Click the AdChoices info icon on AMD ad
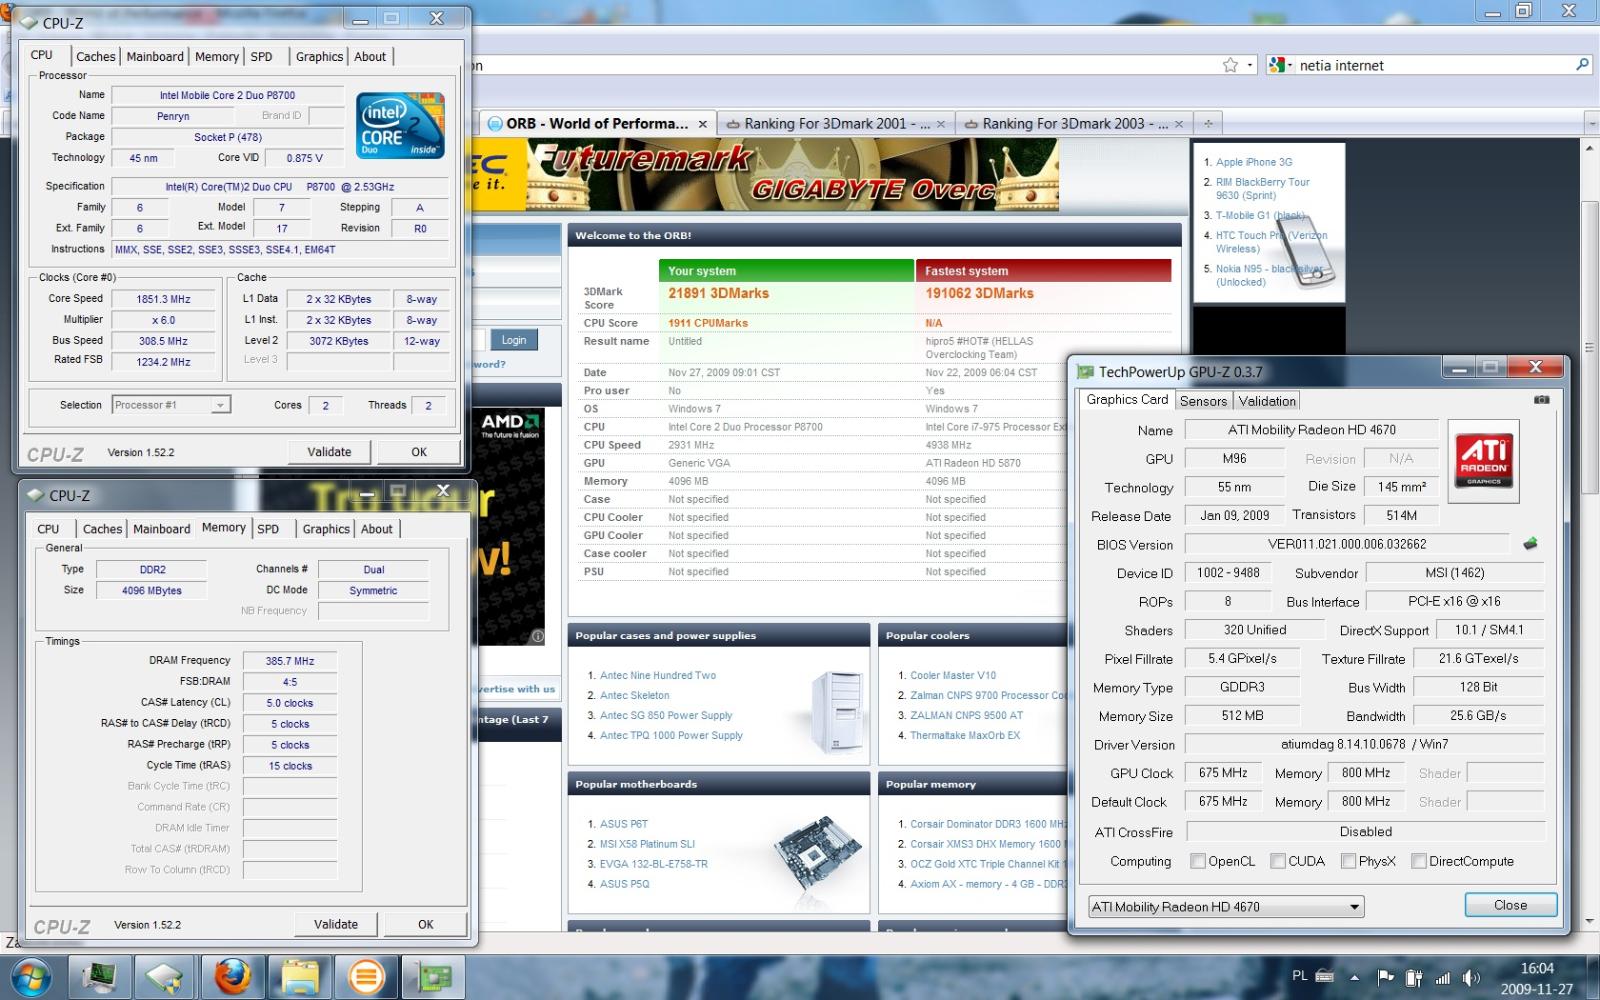The width and height of the screenshot is (1600, 1000). pos(537,636)
